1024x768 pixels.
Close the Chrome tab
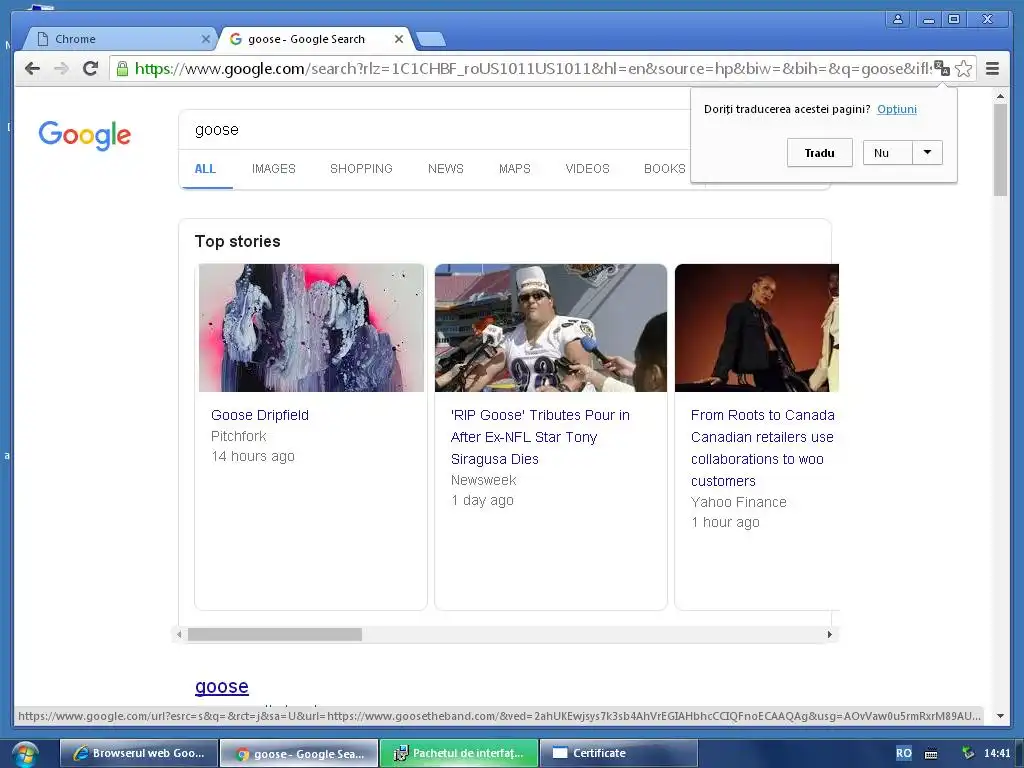[205, 39]
